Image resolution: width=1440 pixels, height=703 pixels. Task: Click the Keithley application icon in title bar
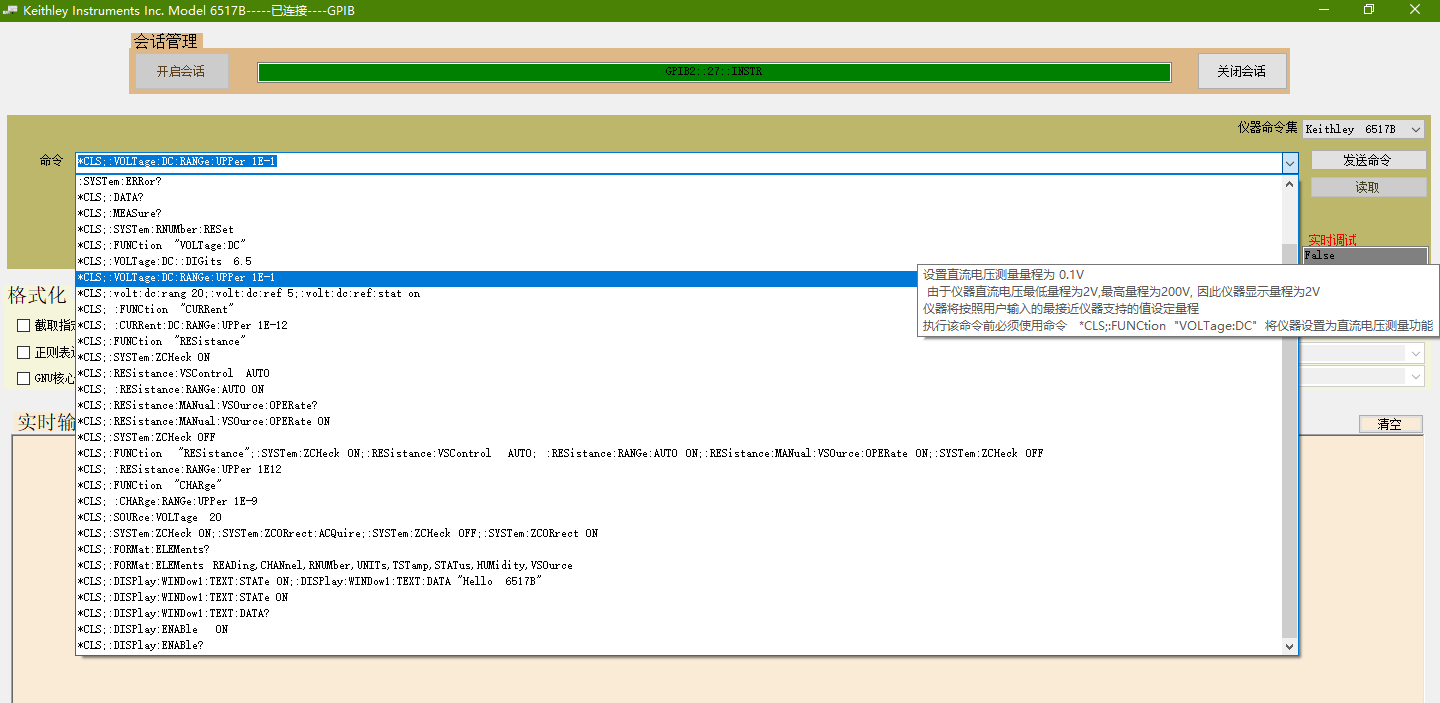10,10
